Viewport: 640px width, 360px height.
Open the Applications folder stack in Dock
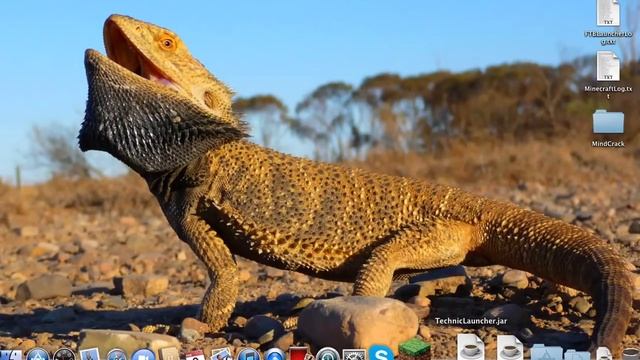click(x=547, y=352)
